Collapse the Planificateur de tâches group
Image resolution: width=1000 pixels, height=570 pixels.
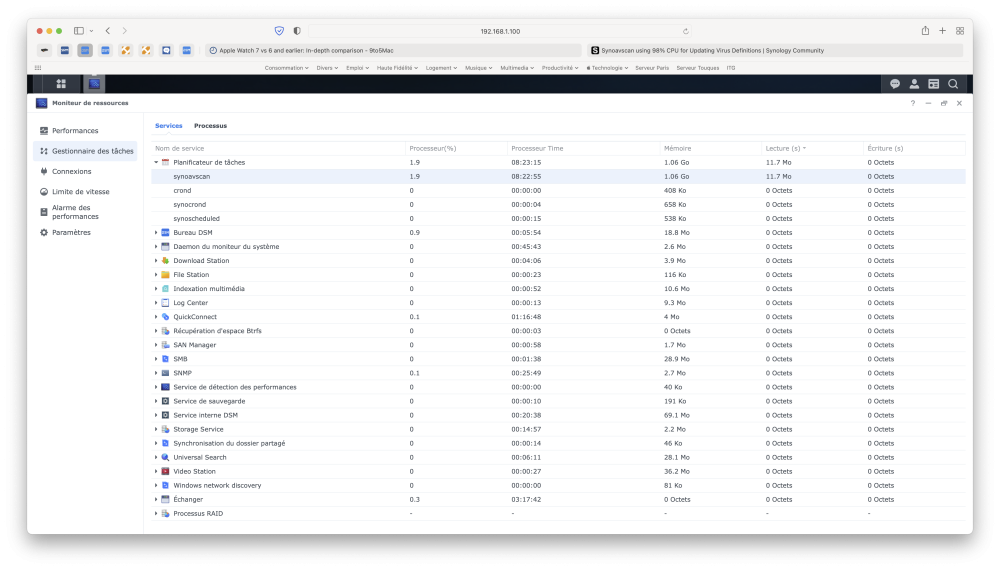156,162
